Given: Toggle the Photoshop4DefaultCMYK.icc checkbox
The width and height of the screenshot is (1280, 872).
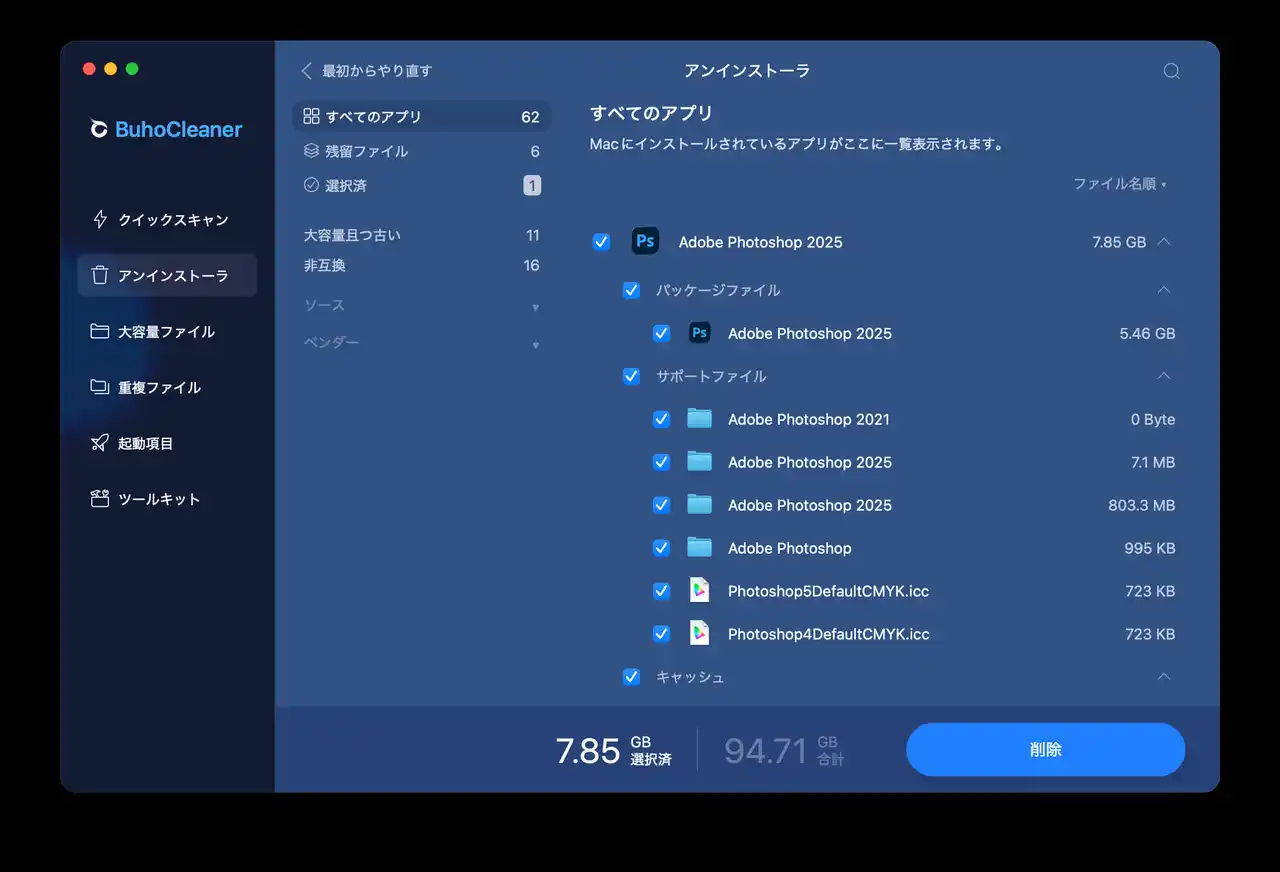Looking at the screenshot, I should pyautogui.click(x=661, y=634).
